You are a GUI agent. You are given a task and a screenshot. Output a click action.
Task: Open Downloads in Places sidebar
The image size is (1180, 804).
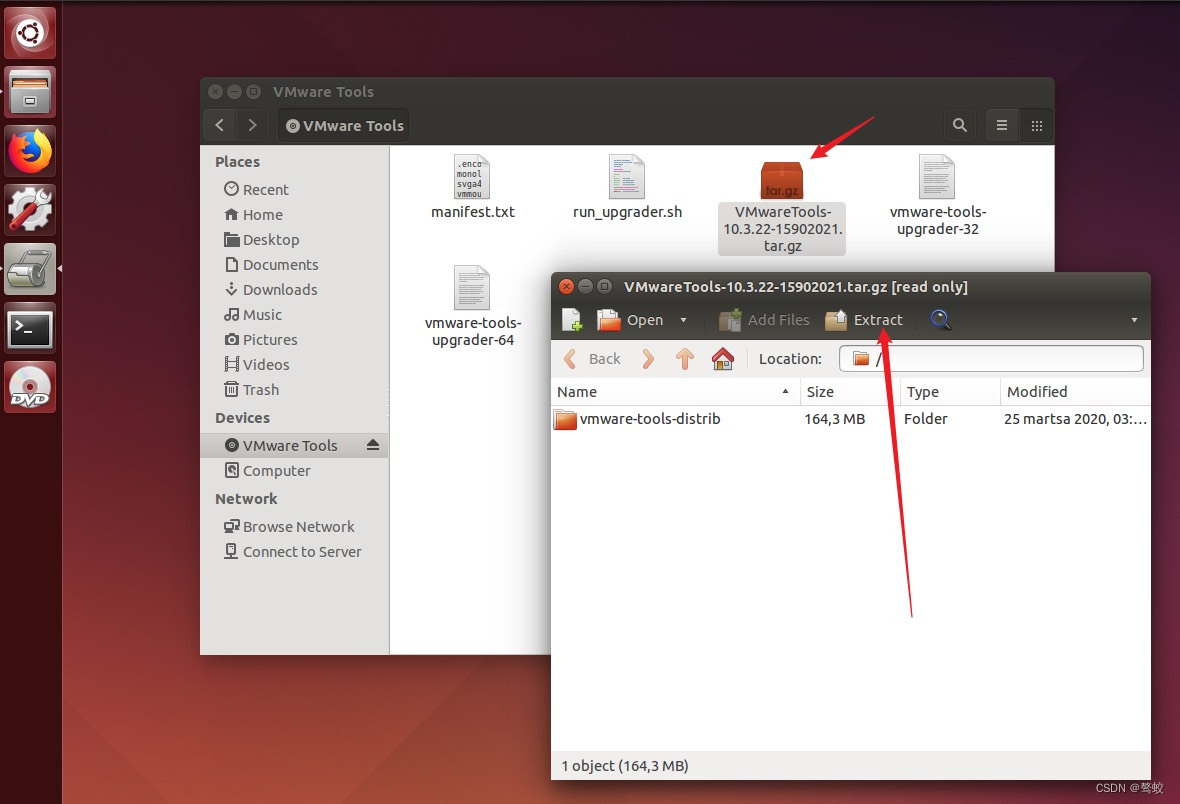[271, 289]
